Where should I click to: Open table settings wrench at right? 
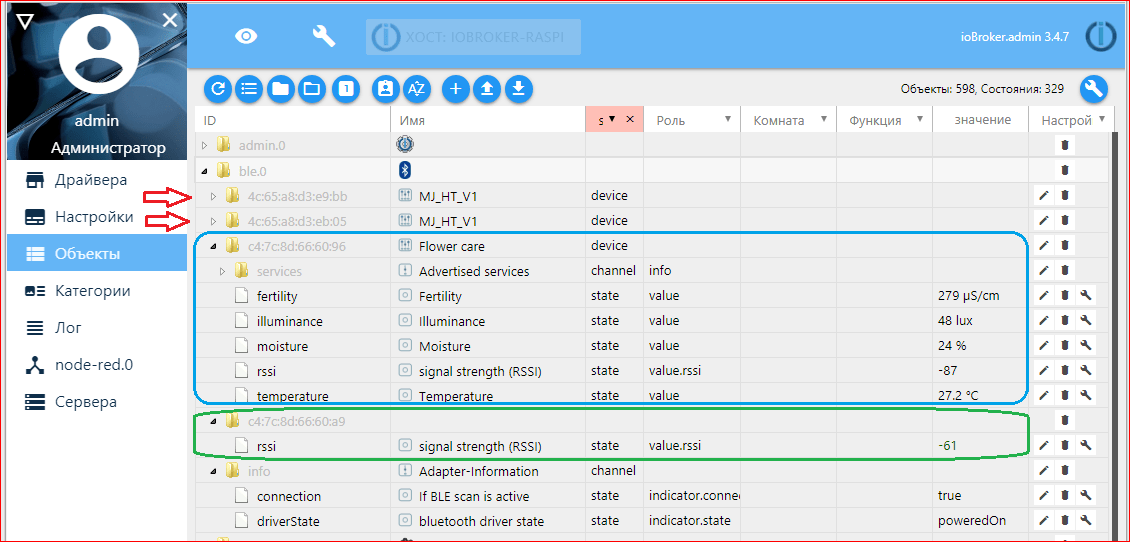click(1093, 89)
